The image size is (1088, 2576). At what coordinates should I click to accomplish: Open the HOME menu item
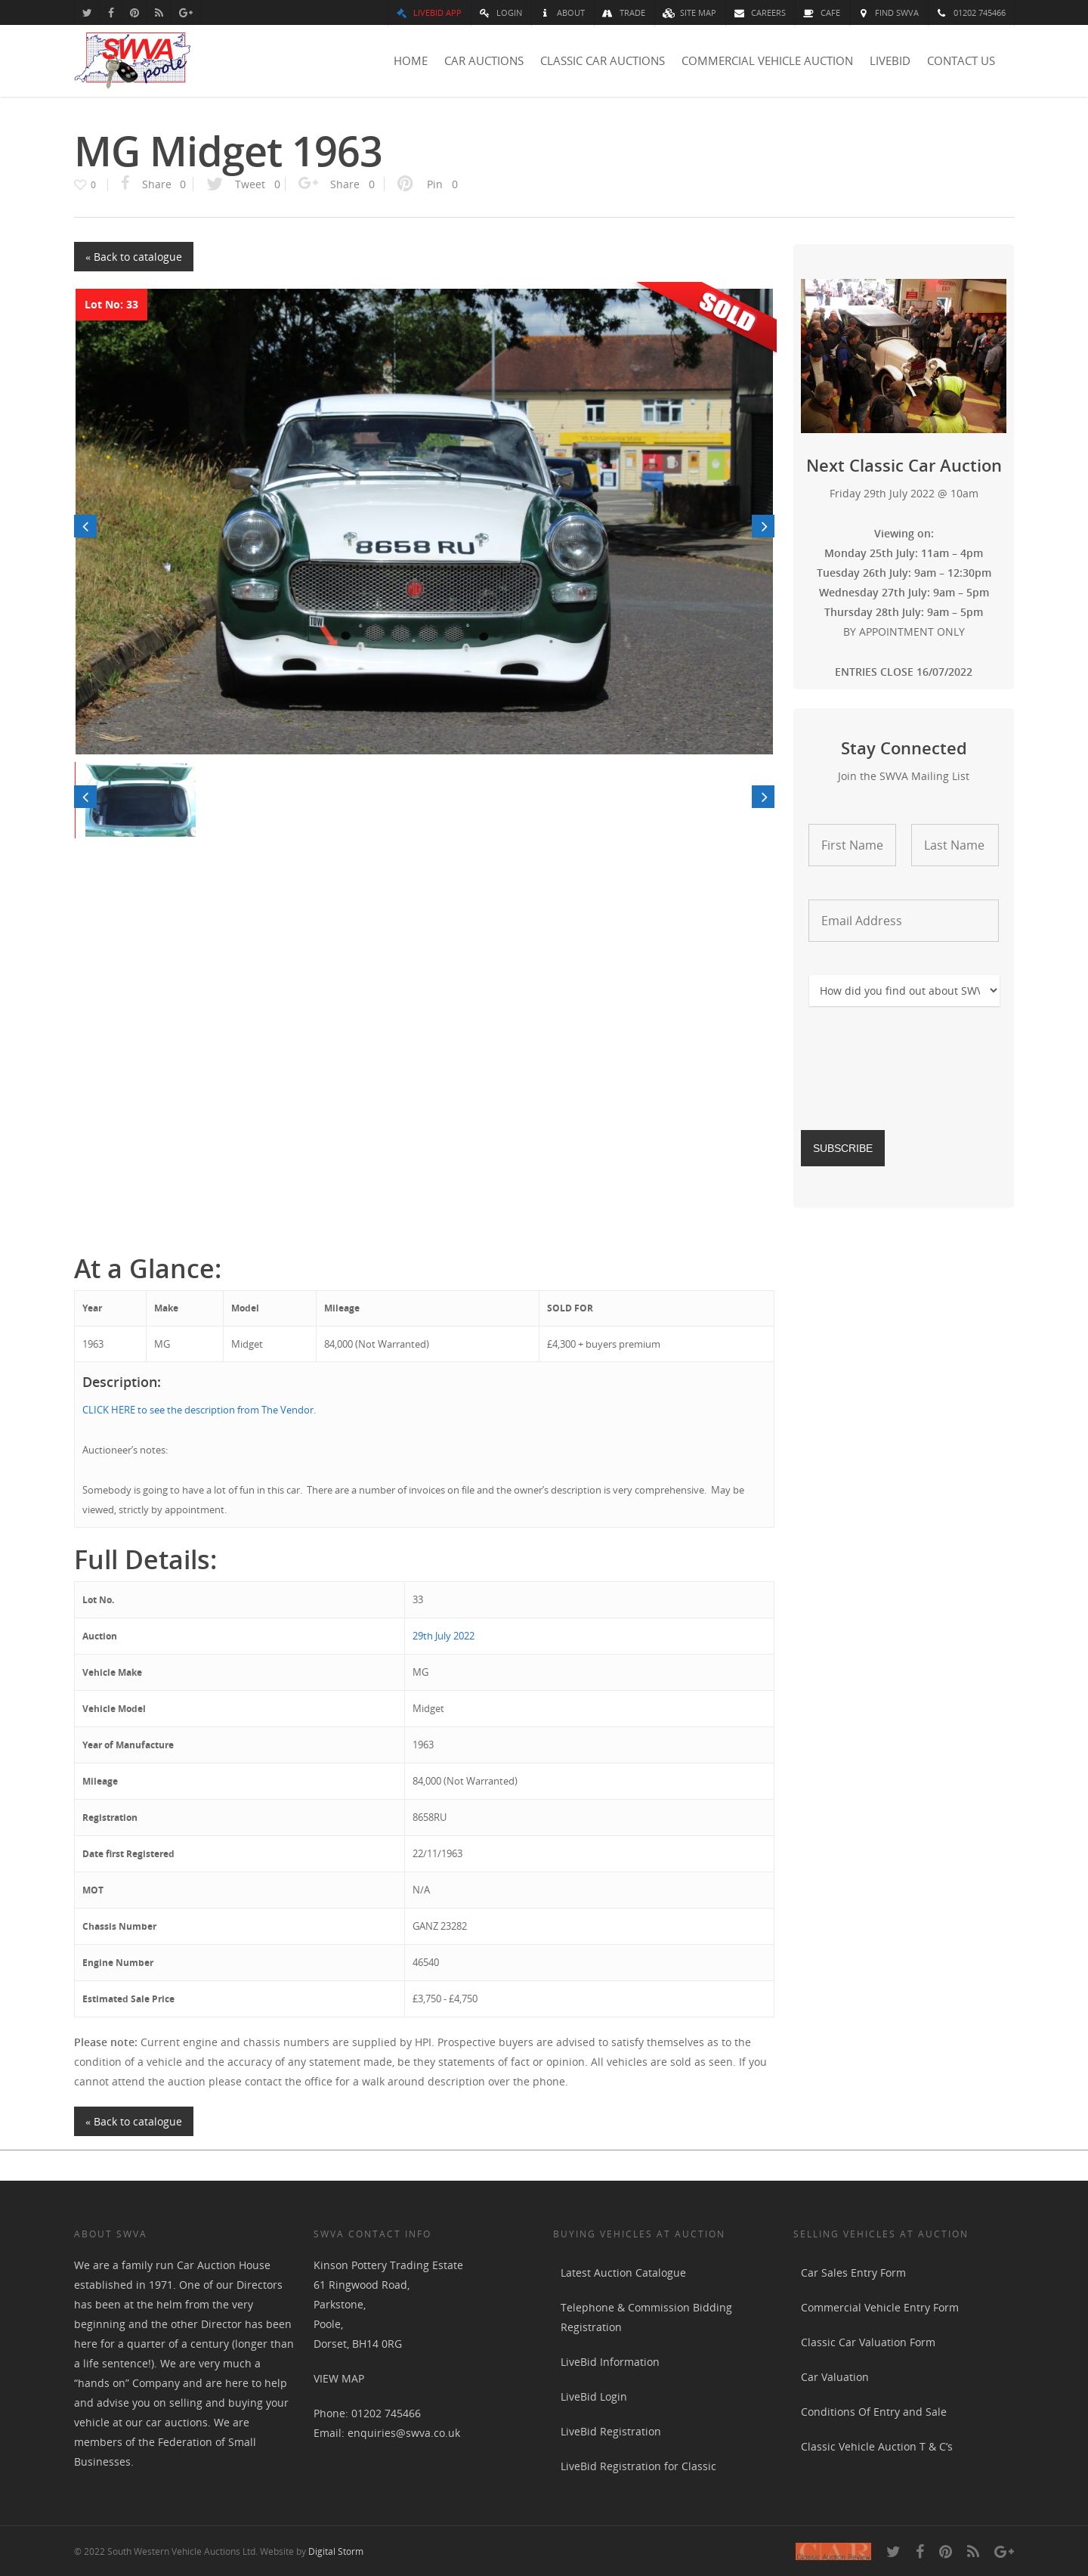(x=410, y=61)
